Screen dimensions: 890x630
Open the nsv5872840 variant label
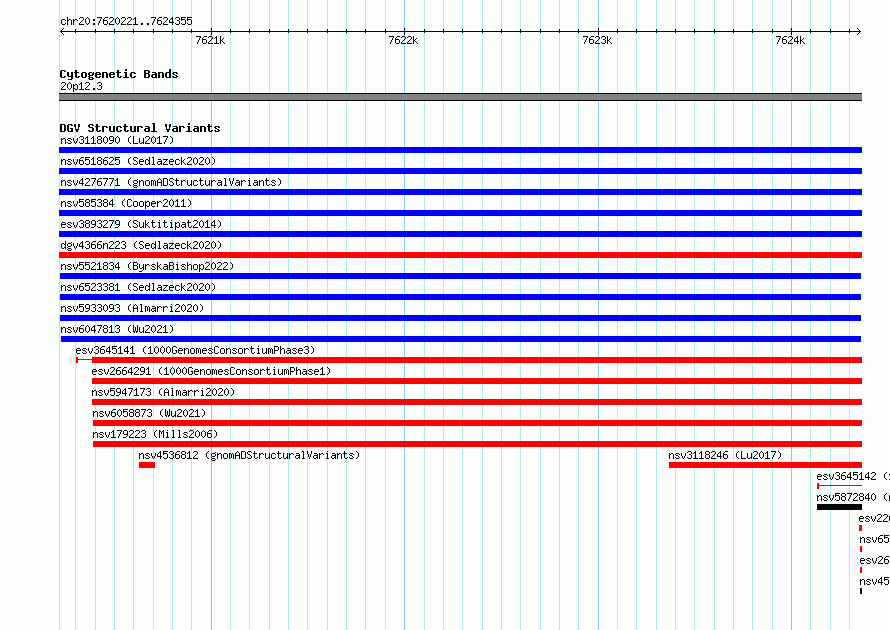[853, 497]
